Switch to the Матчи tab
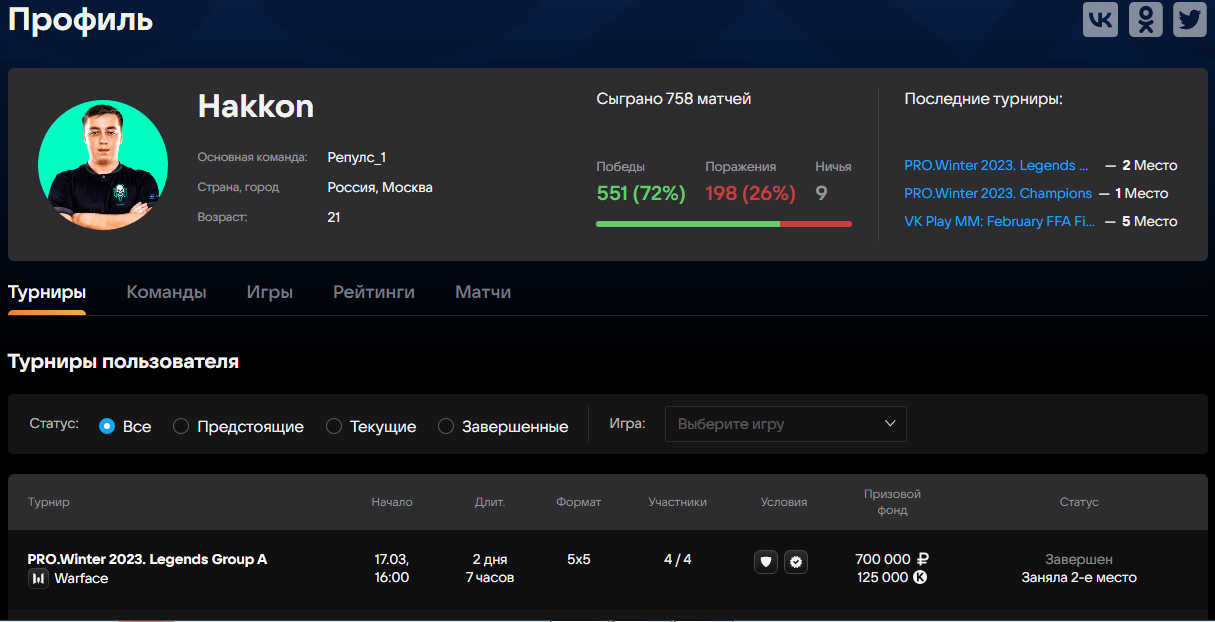The height and width of the screenshot is (622, 1215). (x=483, y=292)
